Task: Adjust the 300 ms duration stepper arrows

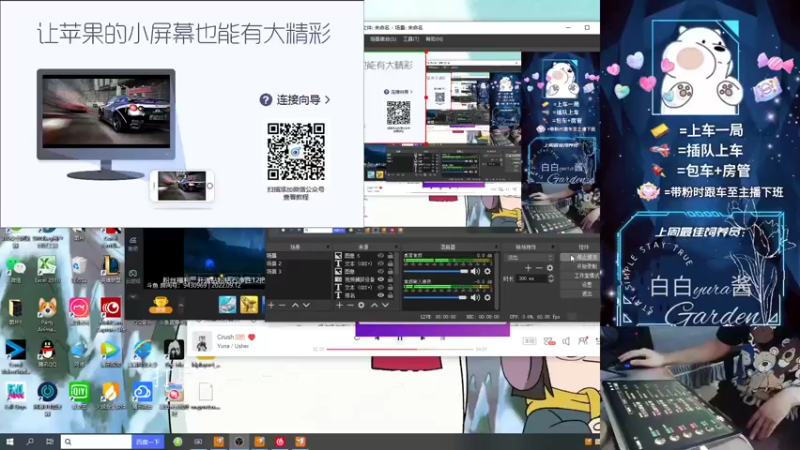Action: click(551, 279)
